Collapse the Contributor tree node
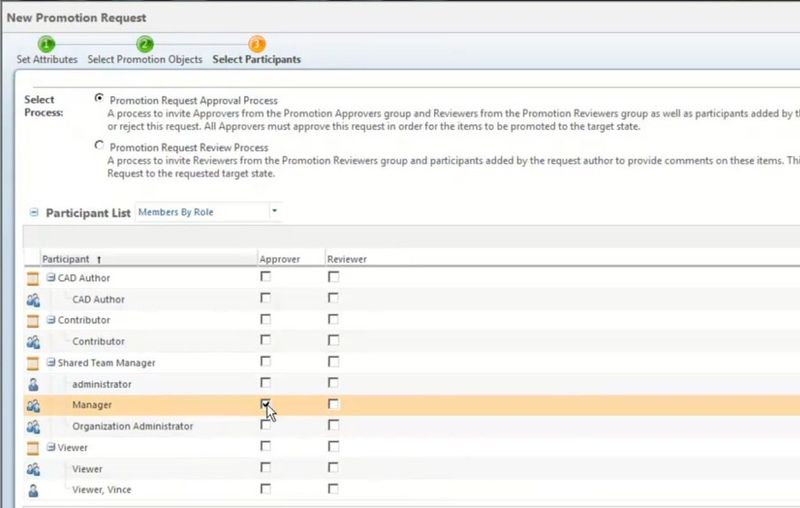 [x=51, y=320]
